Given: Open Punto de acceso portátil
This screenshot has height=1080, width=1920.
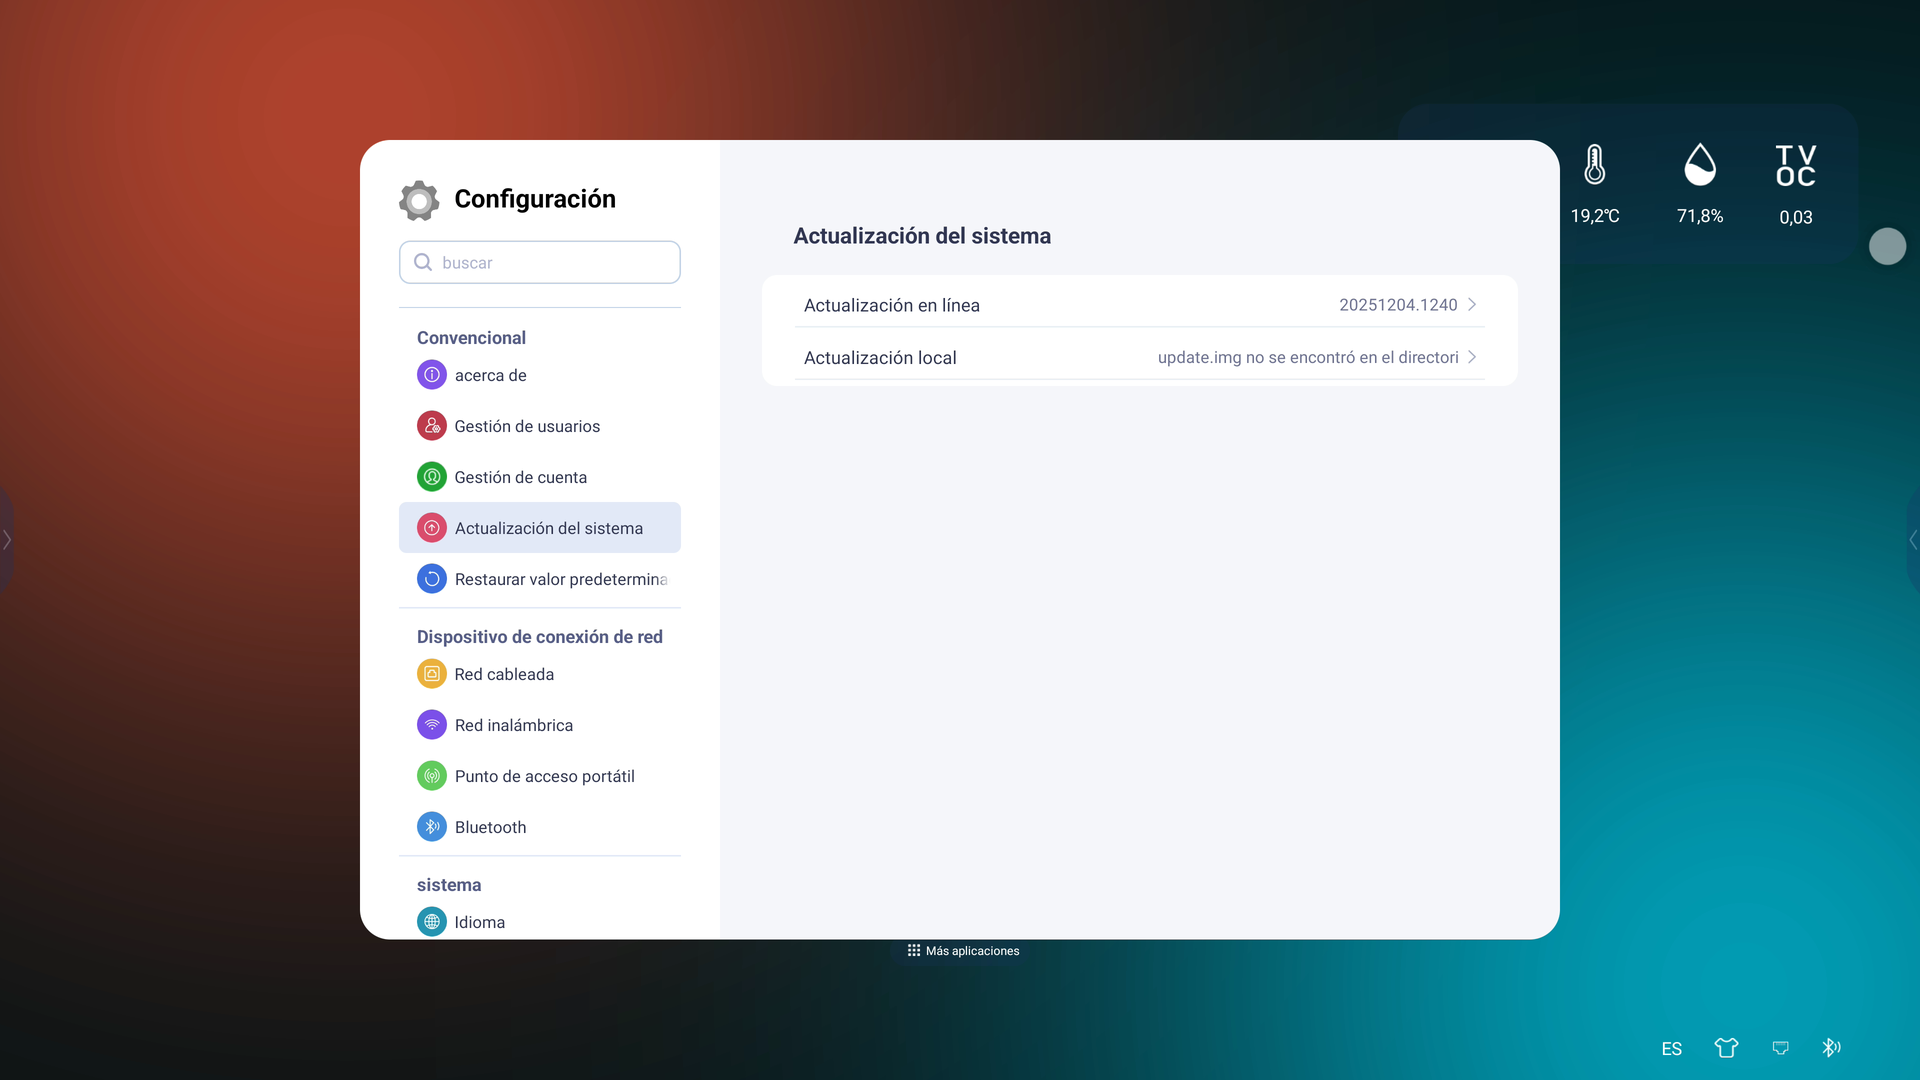Looking at the screenshot, I should click(540, 776).
